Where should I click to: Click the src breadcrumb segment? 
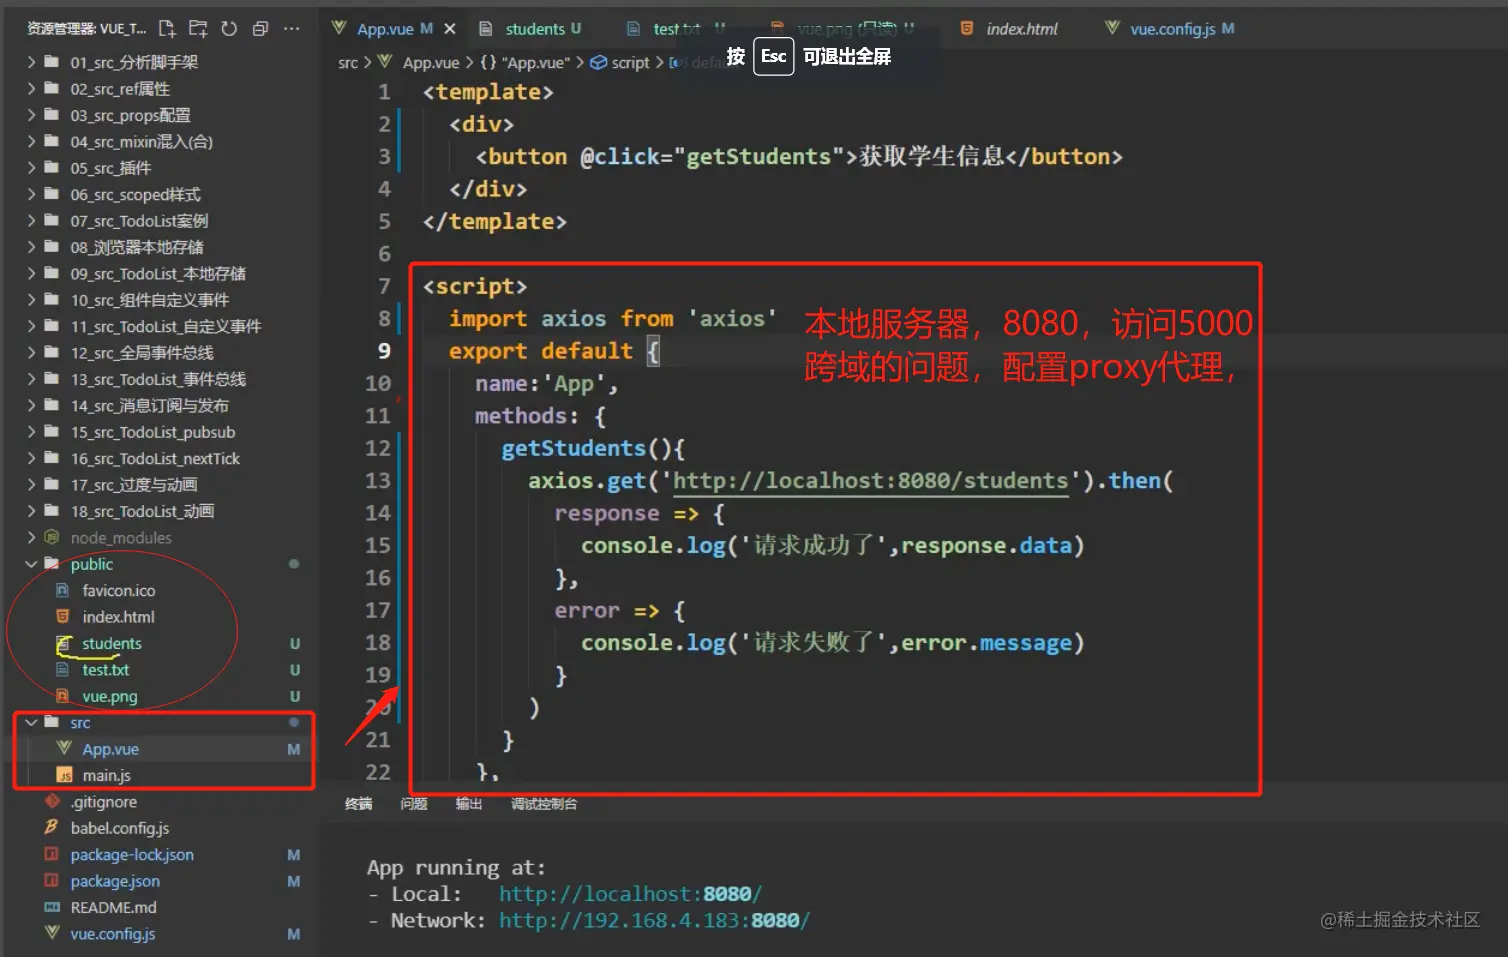pos(347,63)
